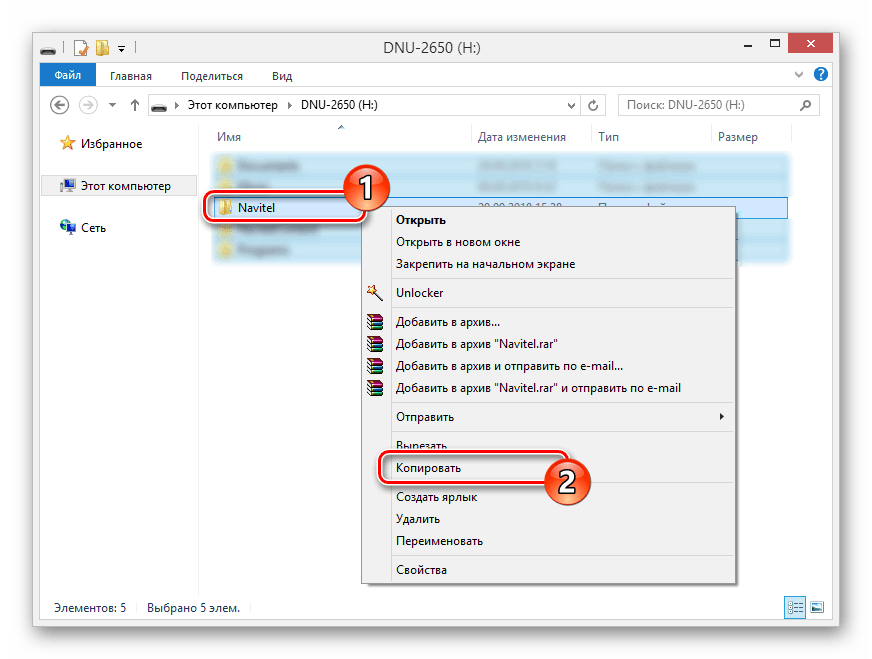Switch to details view in status bar

796,607
